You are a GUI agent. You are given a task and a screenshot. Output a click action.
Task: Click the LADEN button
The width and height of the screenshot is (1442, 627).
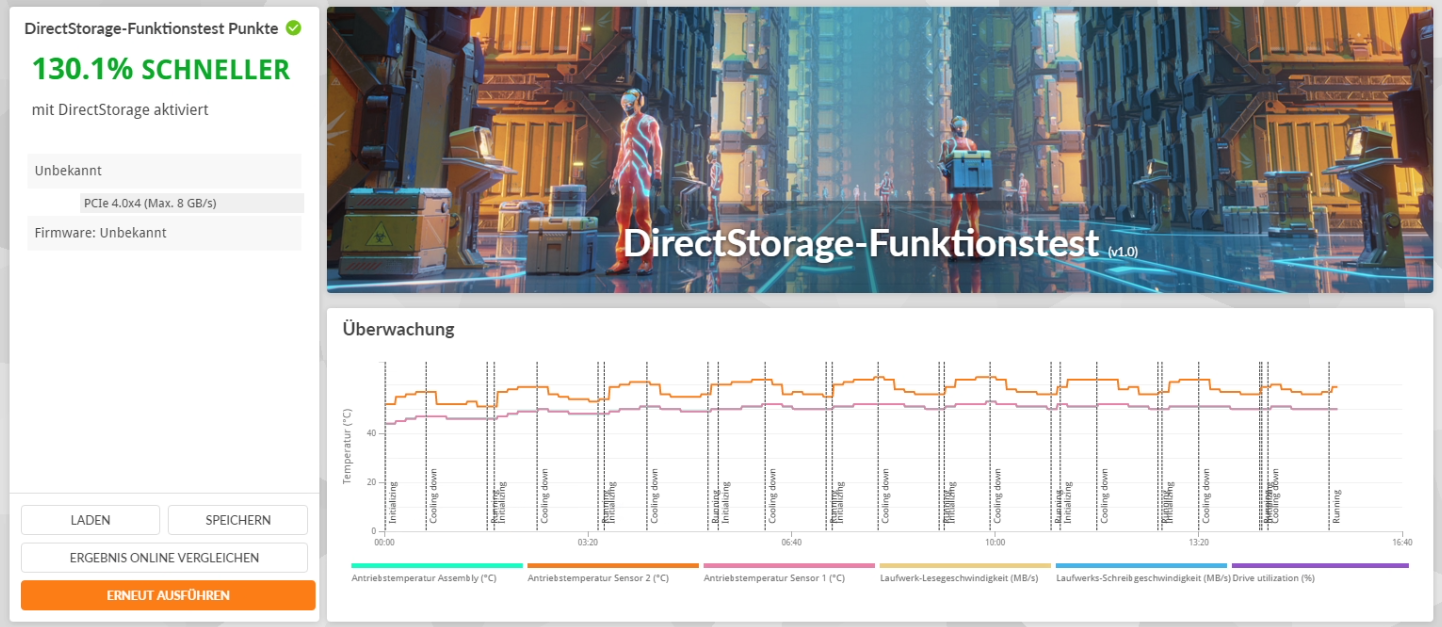click(x=90, y=520)
